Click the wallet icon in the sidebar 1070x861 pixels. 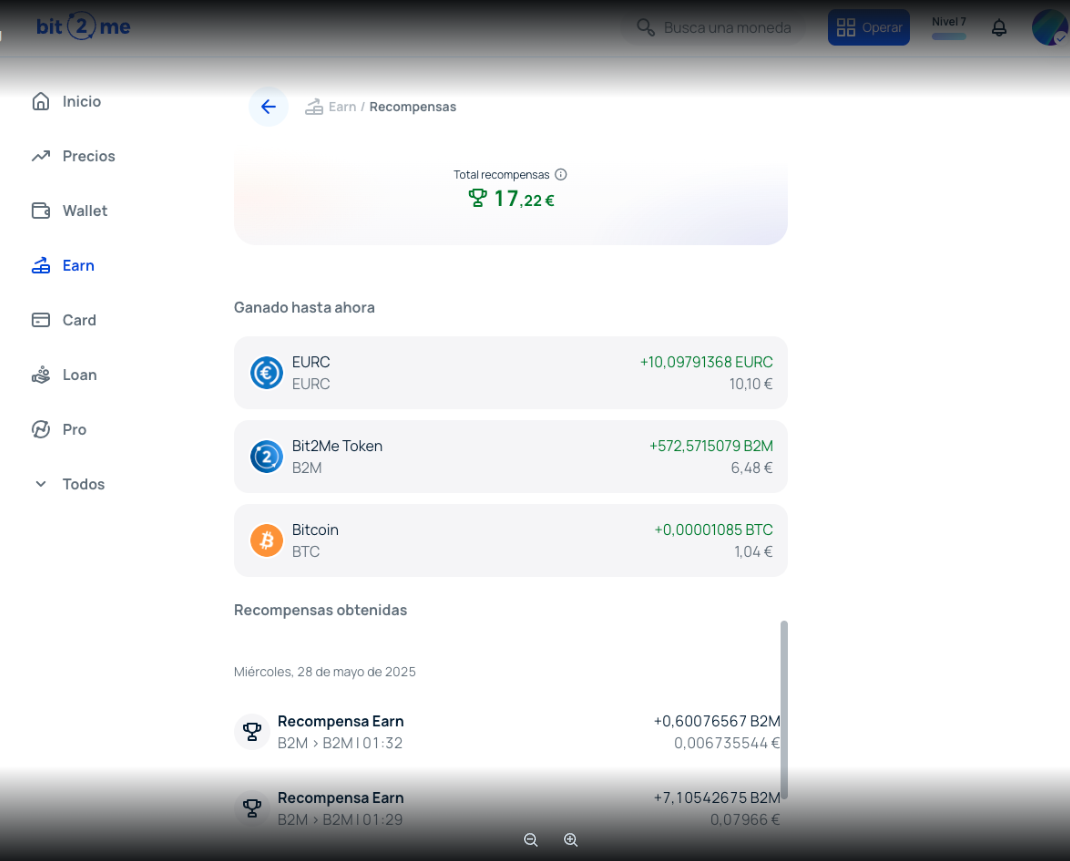(x=41, y=211)
